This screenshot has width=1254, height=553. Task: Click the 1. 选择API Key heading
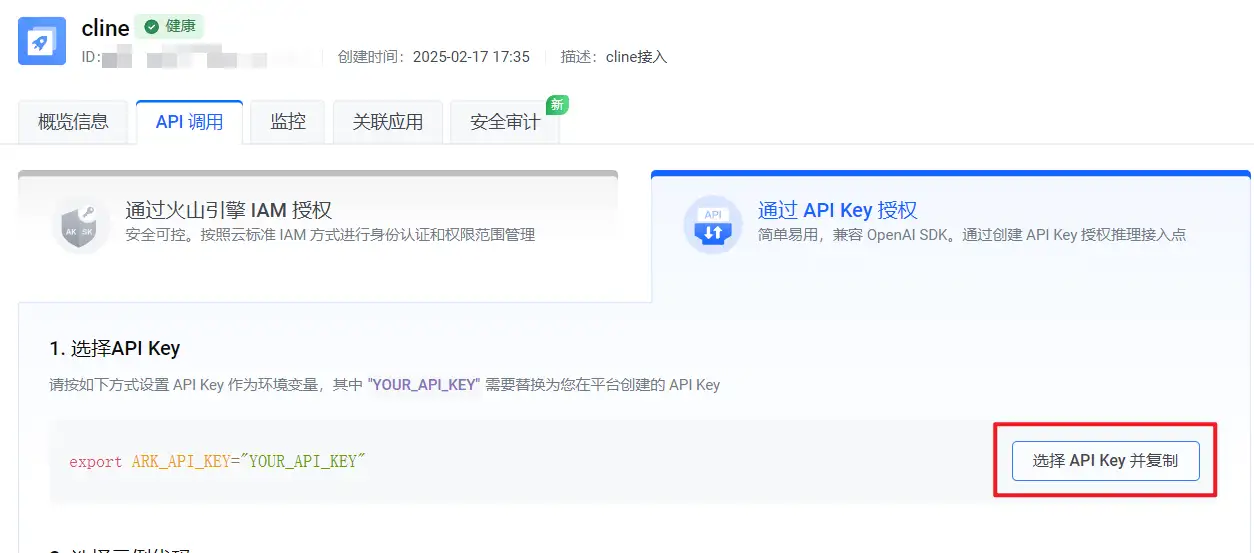pyautogui.click(x=115, y=349)
